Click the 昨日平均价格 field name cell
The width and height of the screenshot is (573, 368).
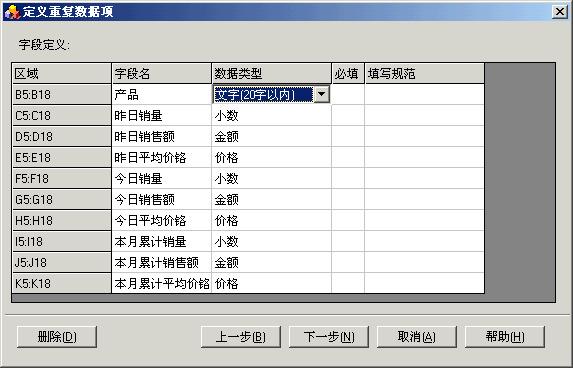[162, 158]
